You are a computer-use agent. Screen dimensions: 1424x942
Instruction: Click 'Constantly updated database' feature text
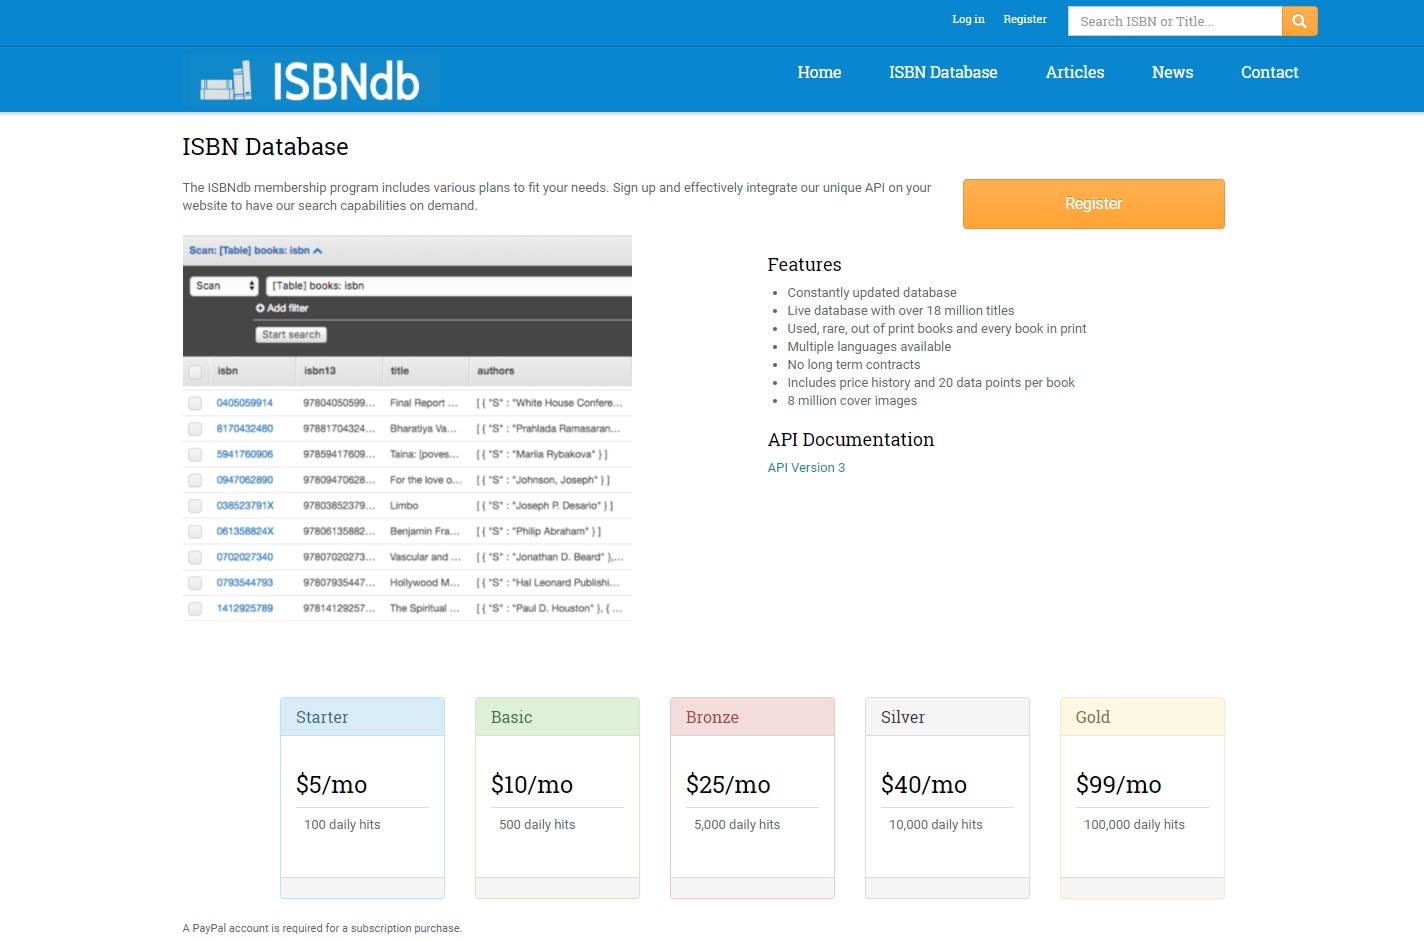point(872,293)
